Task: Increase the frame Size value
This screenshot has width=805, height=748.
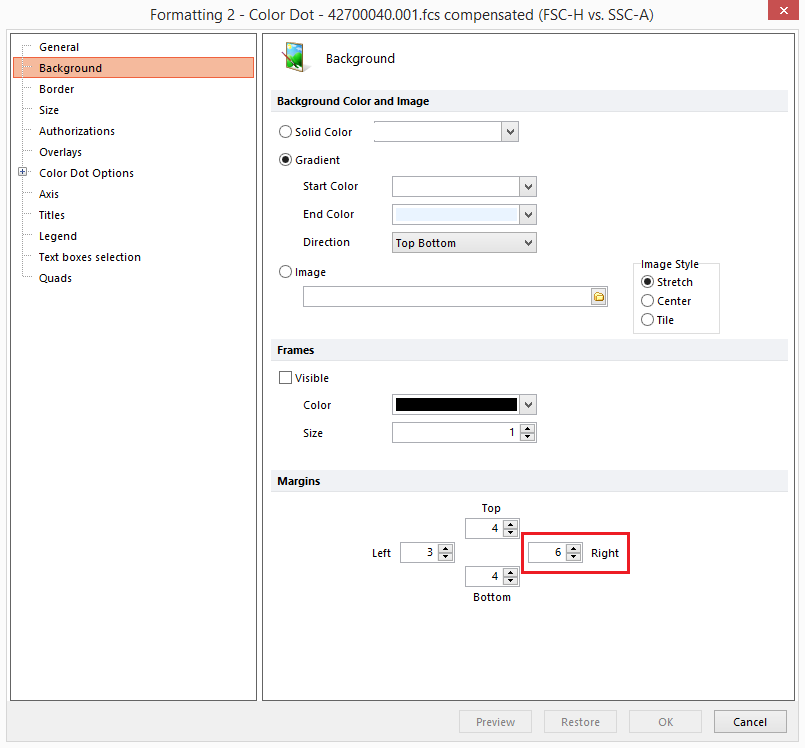Action: click(528, 428)
